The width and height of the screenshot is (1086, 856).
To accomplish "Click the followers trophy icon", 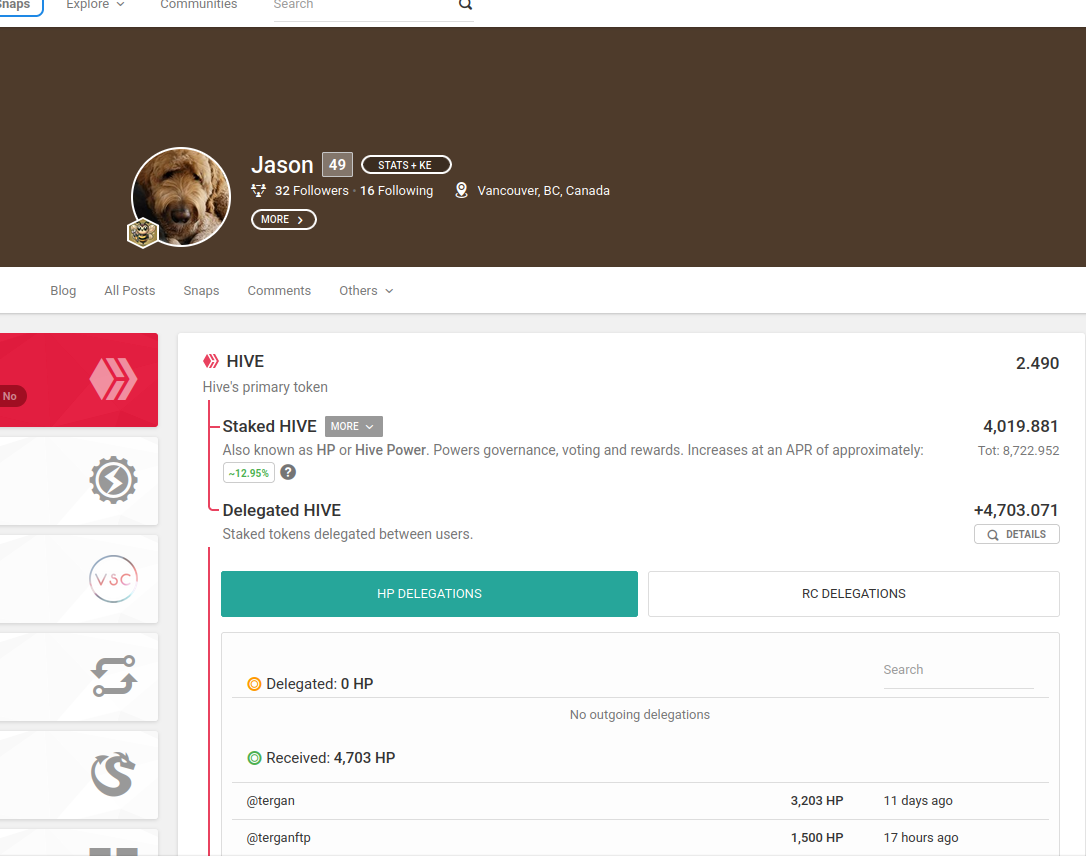I will [x=258, y=190].
